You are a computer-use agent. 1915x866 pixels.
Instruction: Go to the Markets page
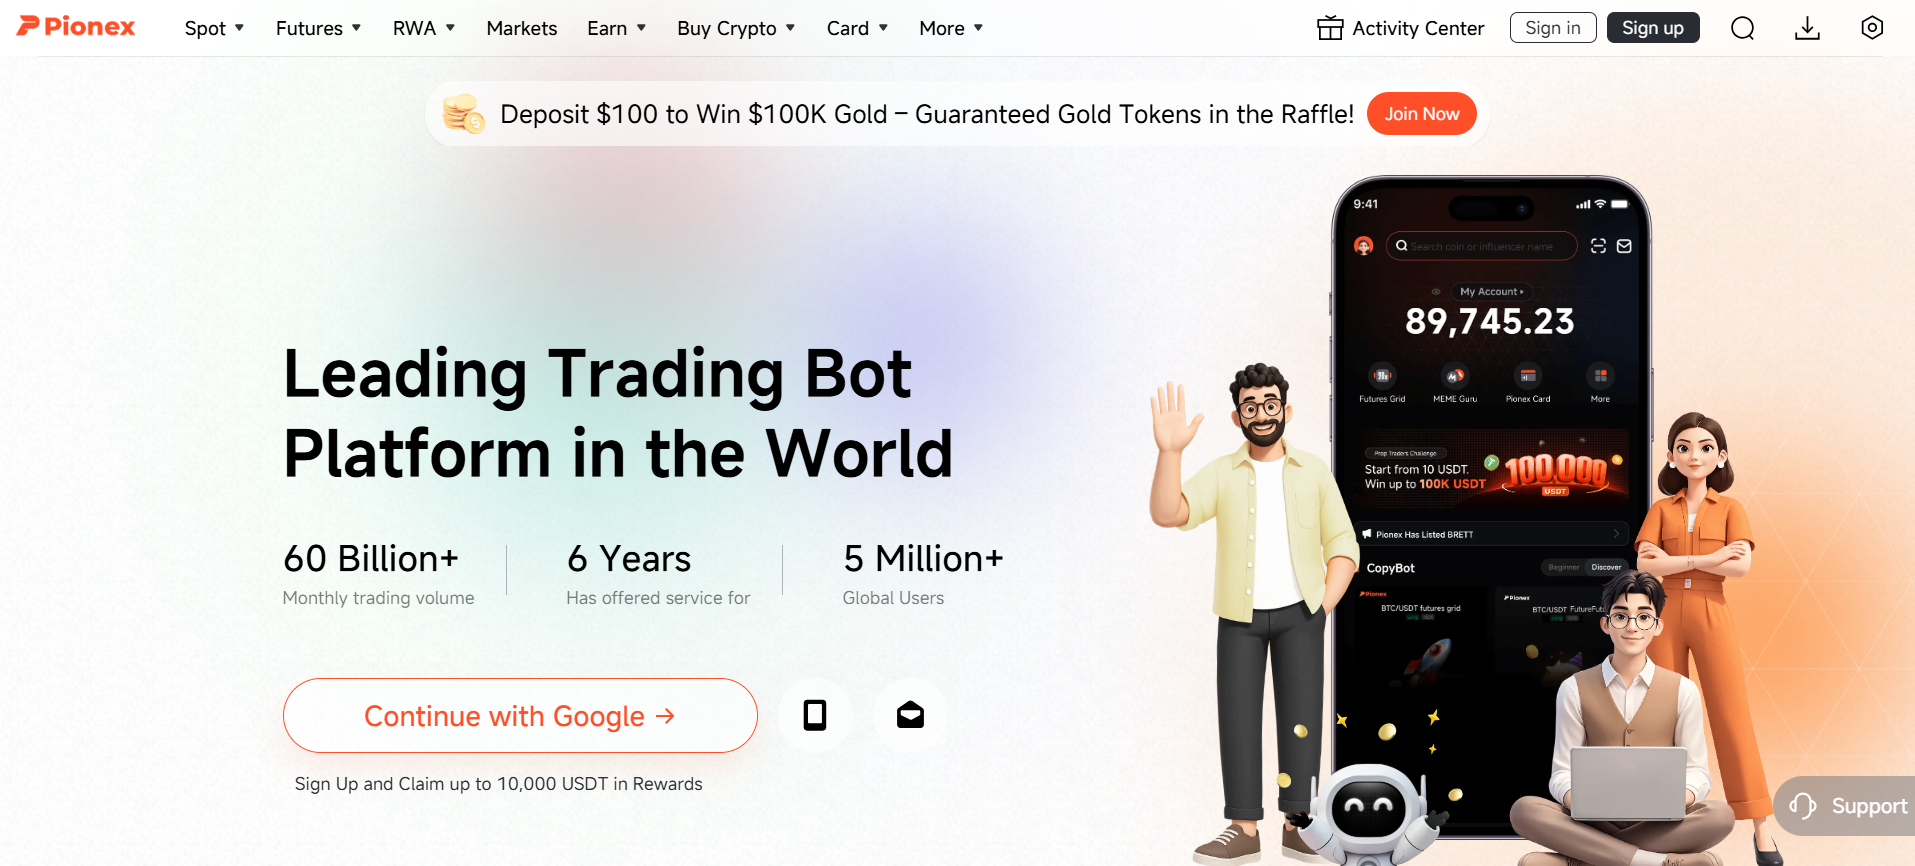coord(522,28)
